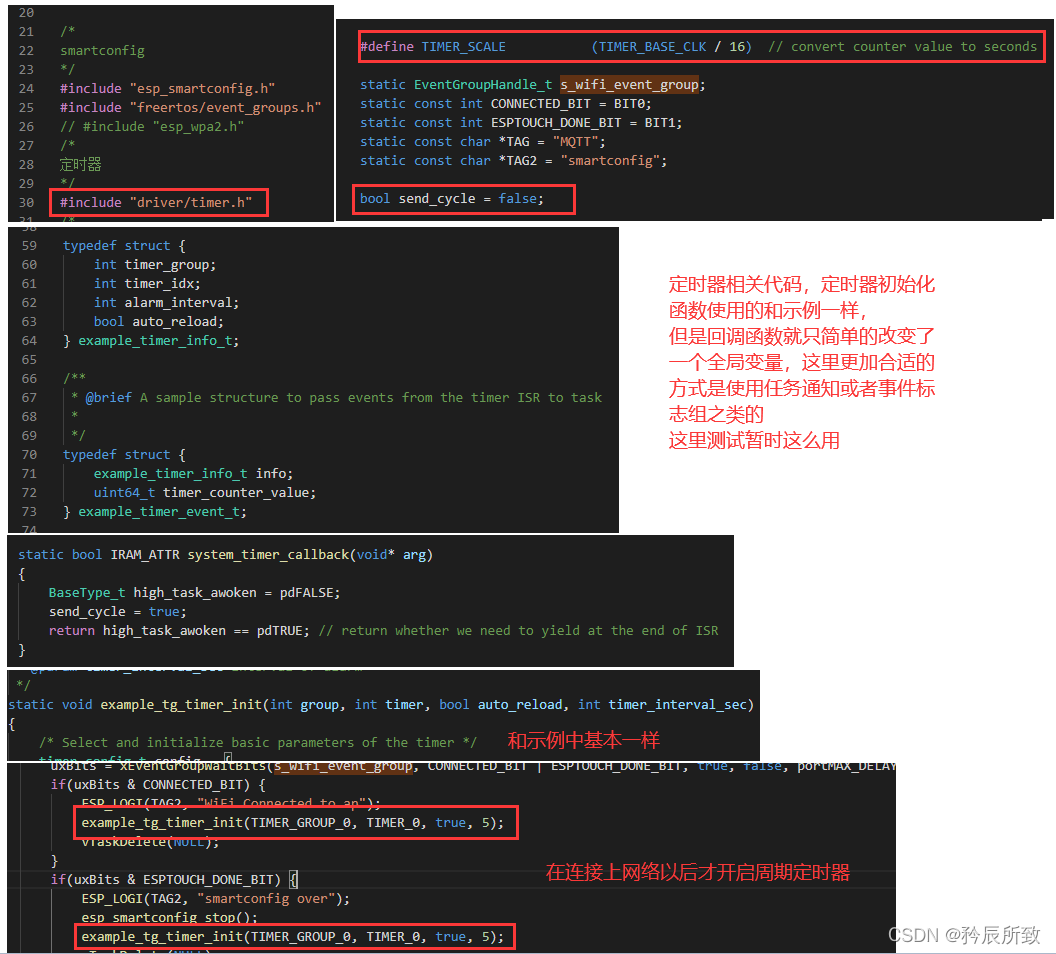The width and height of the screenshot is (1056, 954).
Task: Click the red note '和示例中基本一样'
Action: 583,740
